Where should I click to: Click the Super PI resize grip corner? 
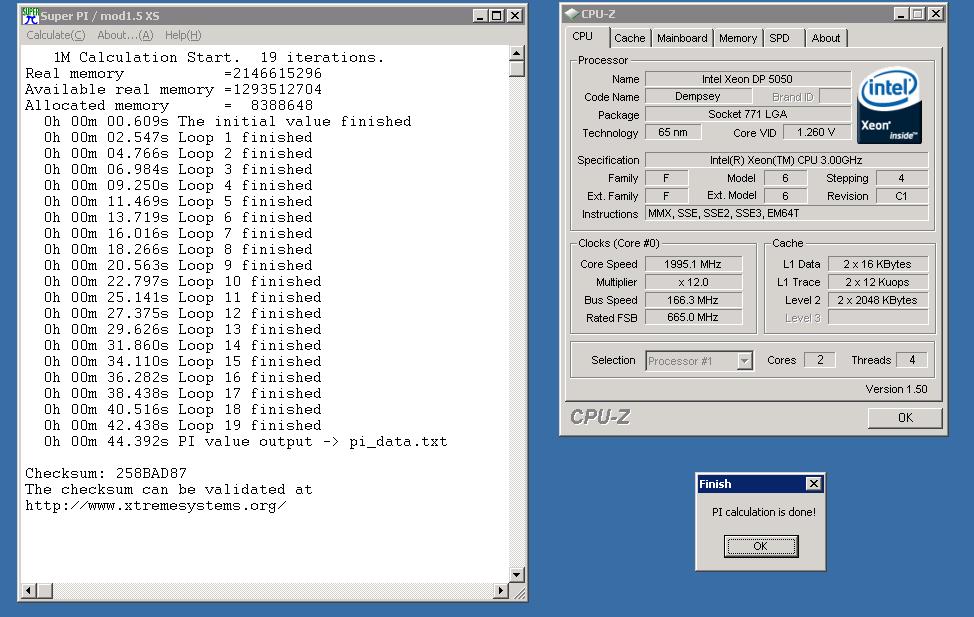(x=519, y=592)
